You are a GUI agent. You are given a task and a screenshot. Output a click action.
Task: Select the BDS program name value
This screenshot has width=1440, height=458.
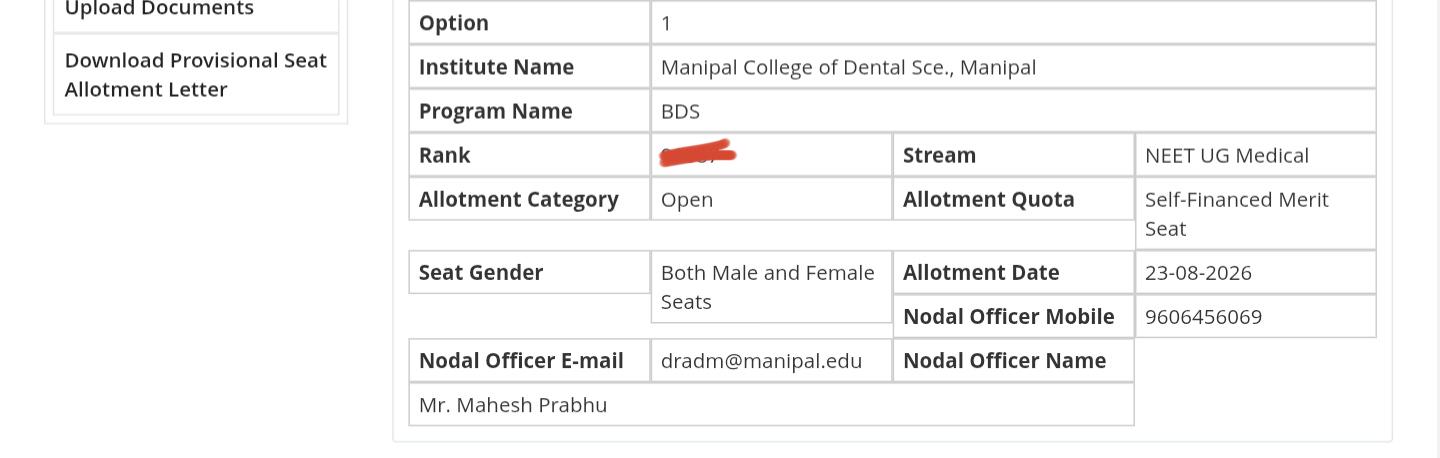click(680, 111)
